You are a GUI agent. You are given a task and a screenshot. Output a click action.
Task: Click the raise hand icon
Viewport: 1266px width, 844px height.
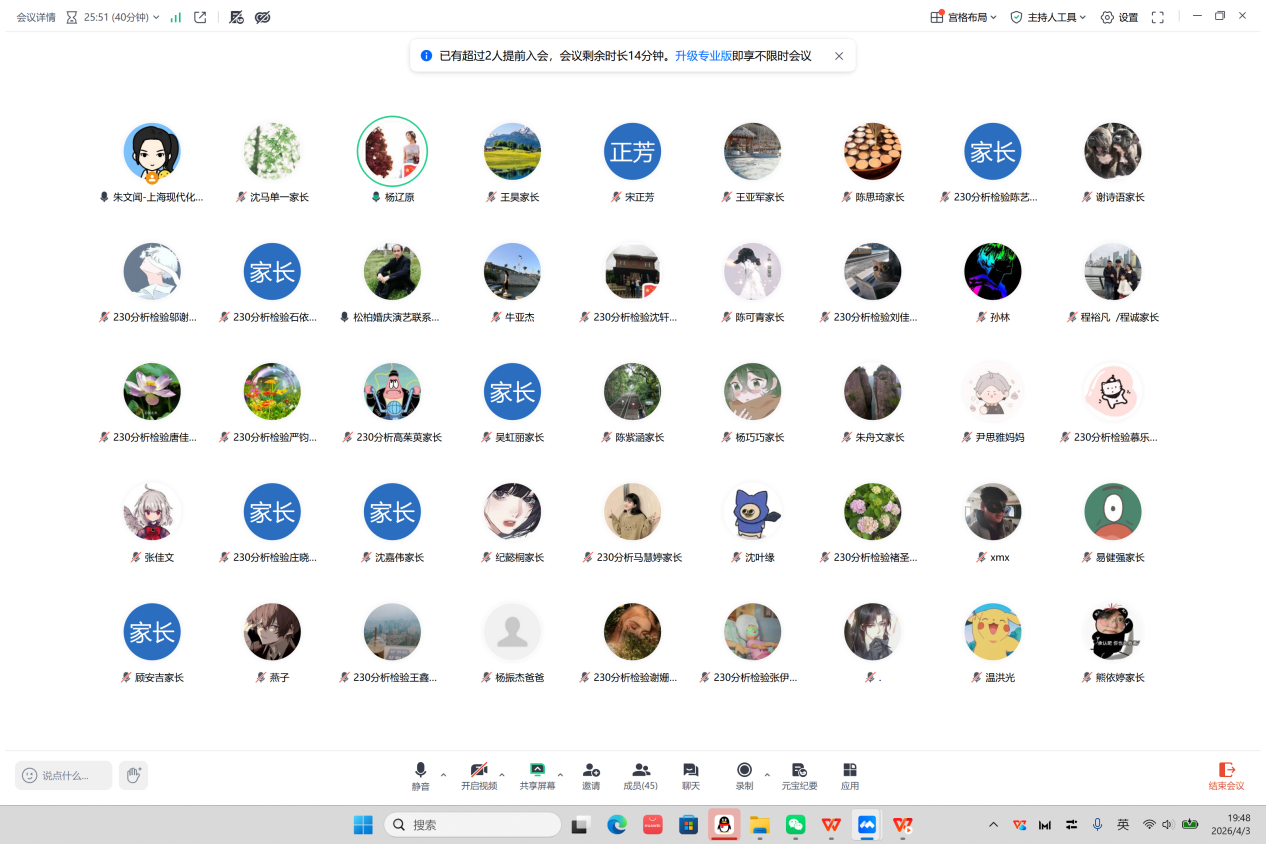tap(133, 775)
